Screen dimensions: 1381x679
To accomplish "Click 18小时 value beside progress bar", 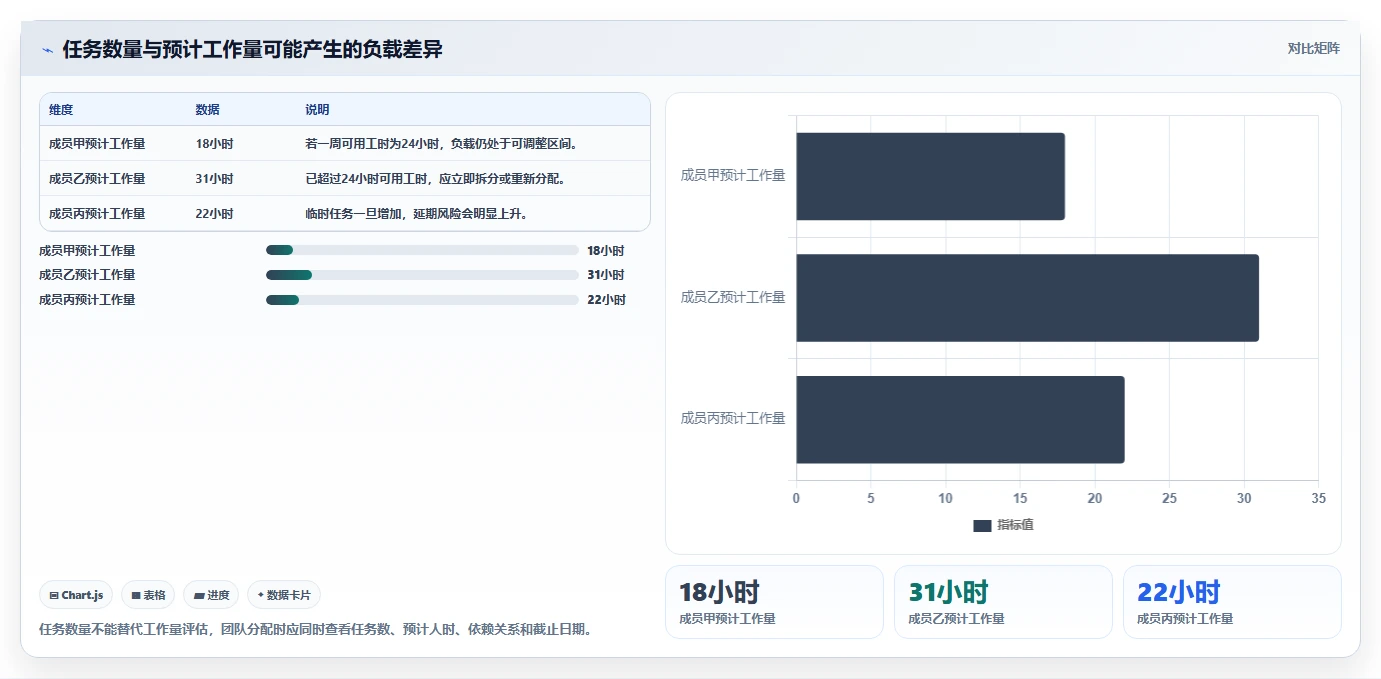I will click(x=606, y=251).
